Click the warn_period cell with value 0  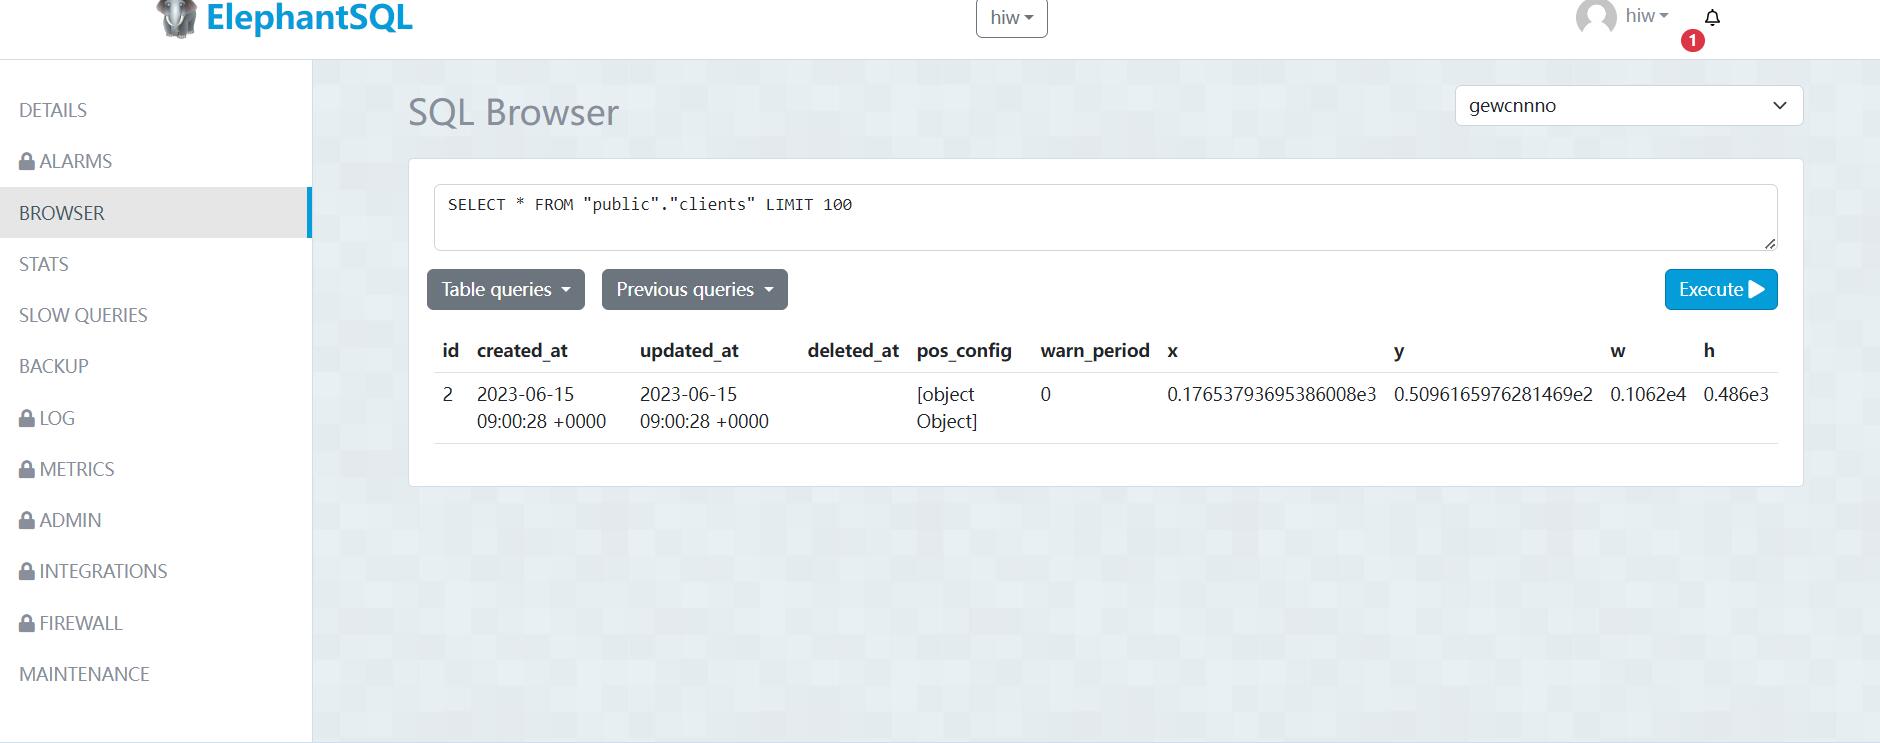tap(1045, 394)
